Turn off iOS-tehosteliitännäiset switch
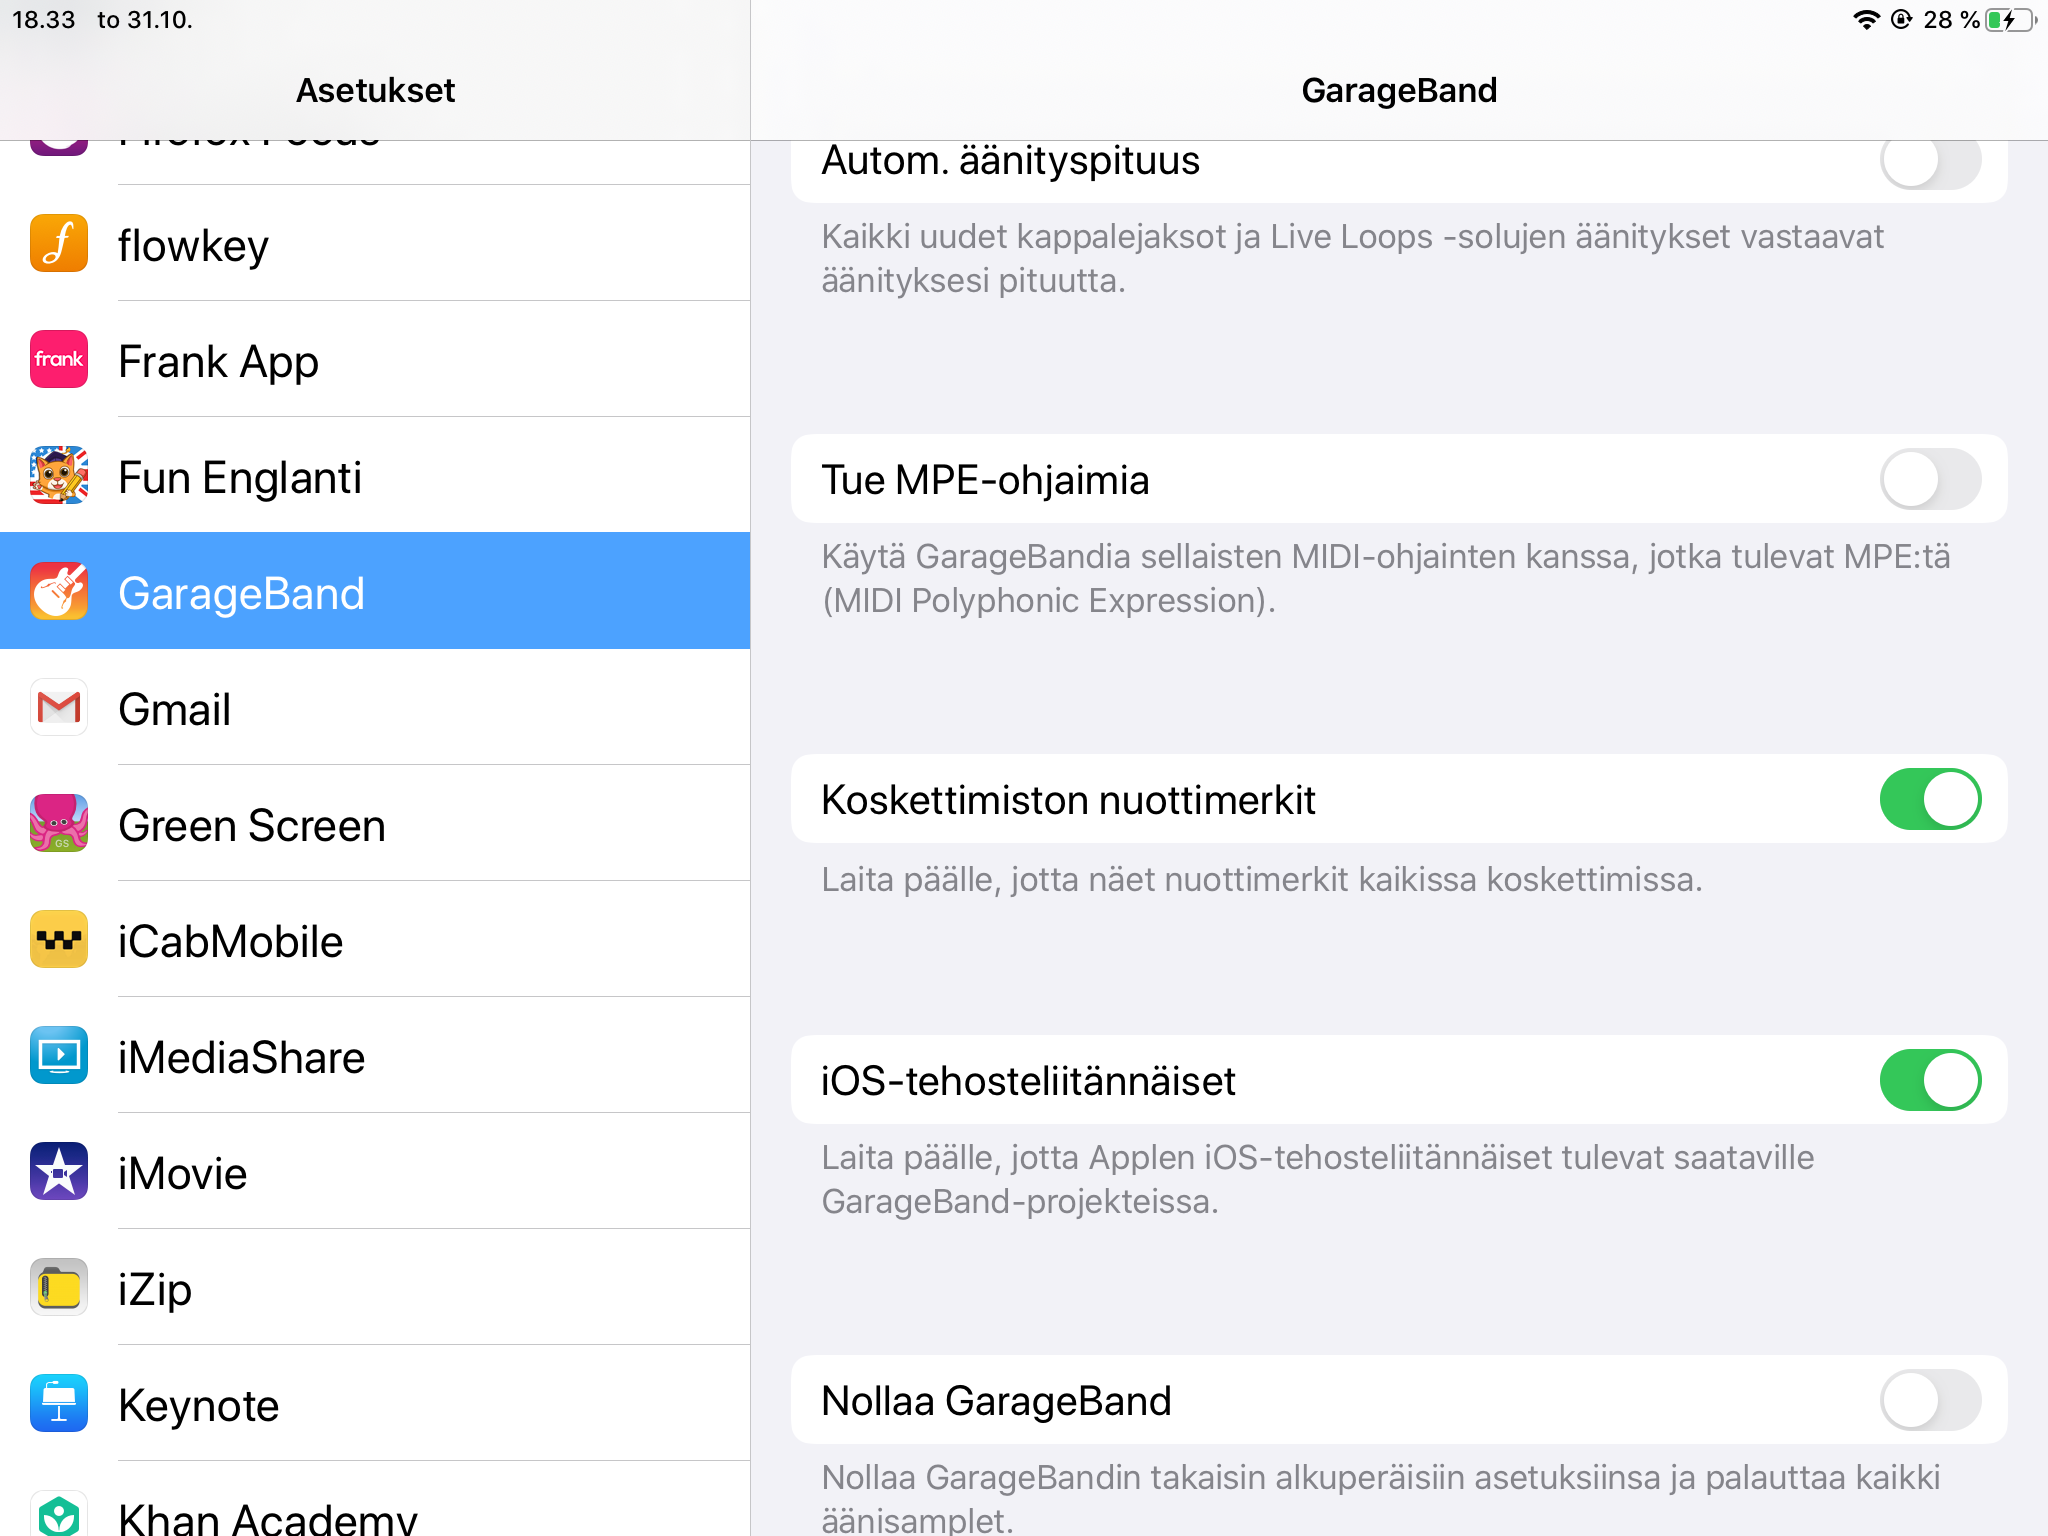 tap(1929, 1080)
